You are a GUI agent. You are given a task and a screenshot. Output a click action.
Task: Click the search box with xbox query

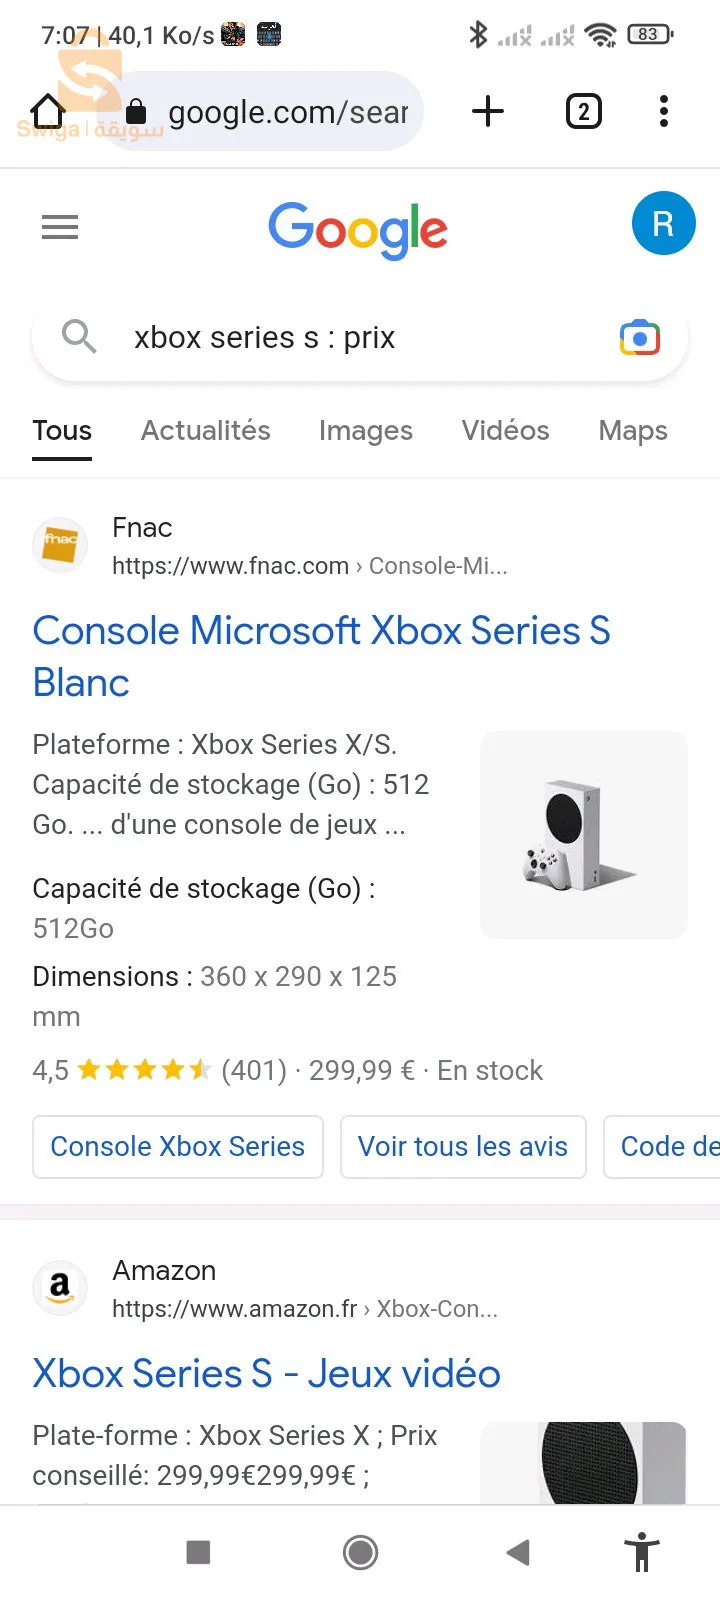[360, 338]
